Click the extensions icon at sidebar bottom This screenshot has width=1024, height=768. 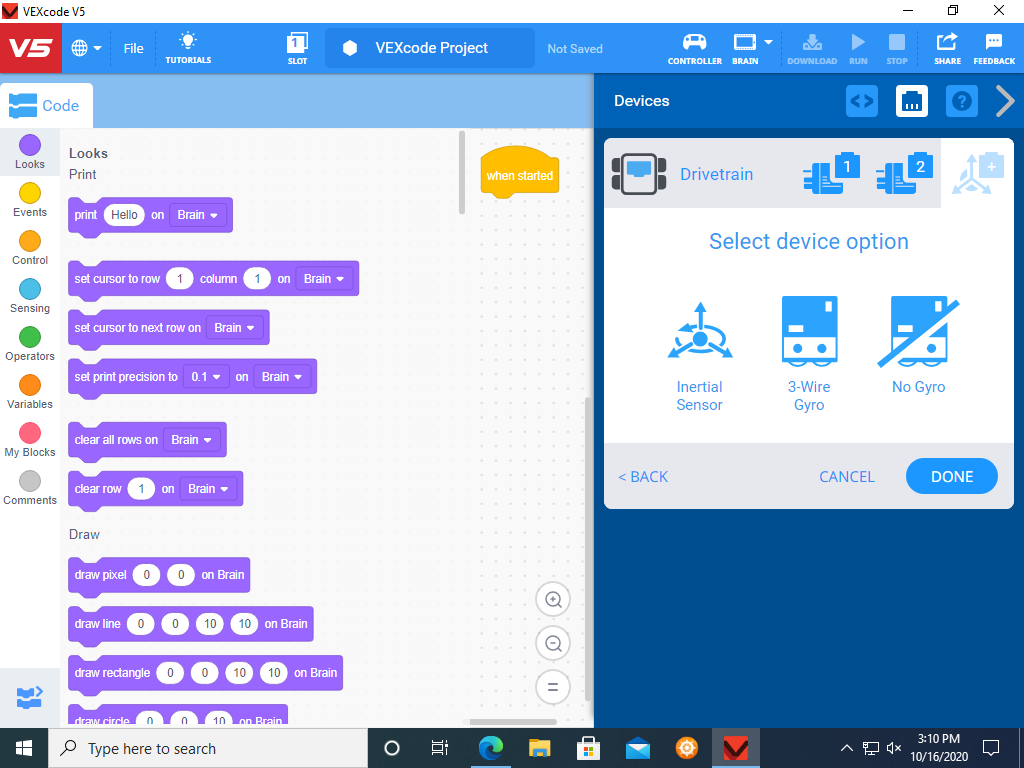point(29,698)
